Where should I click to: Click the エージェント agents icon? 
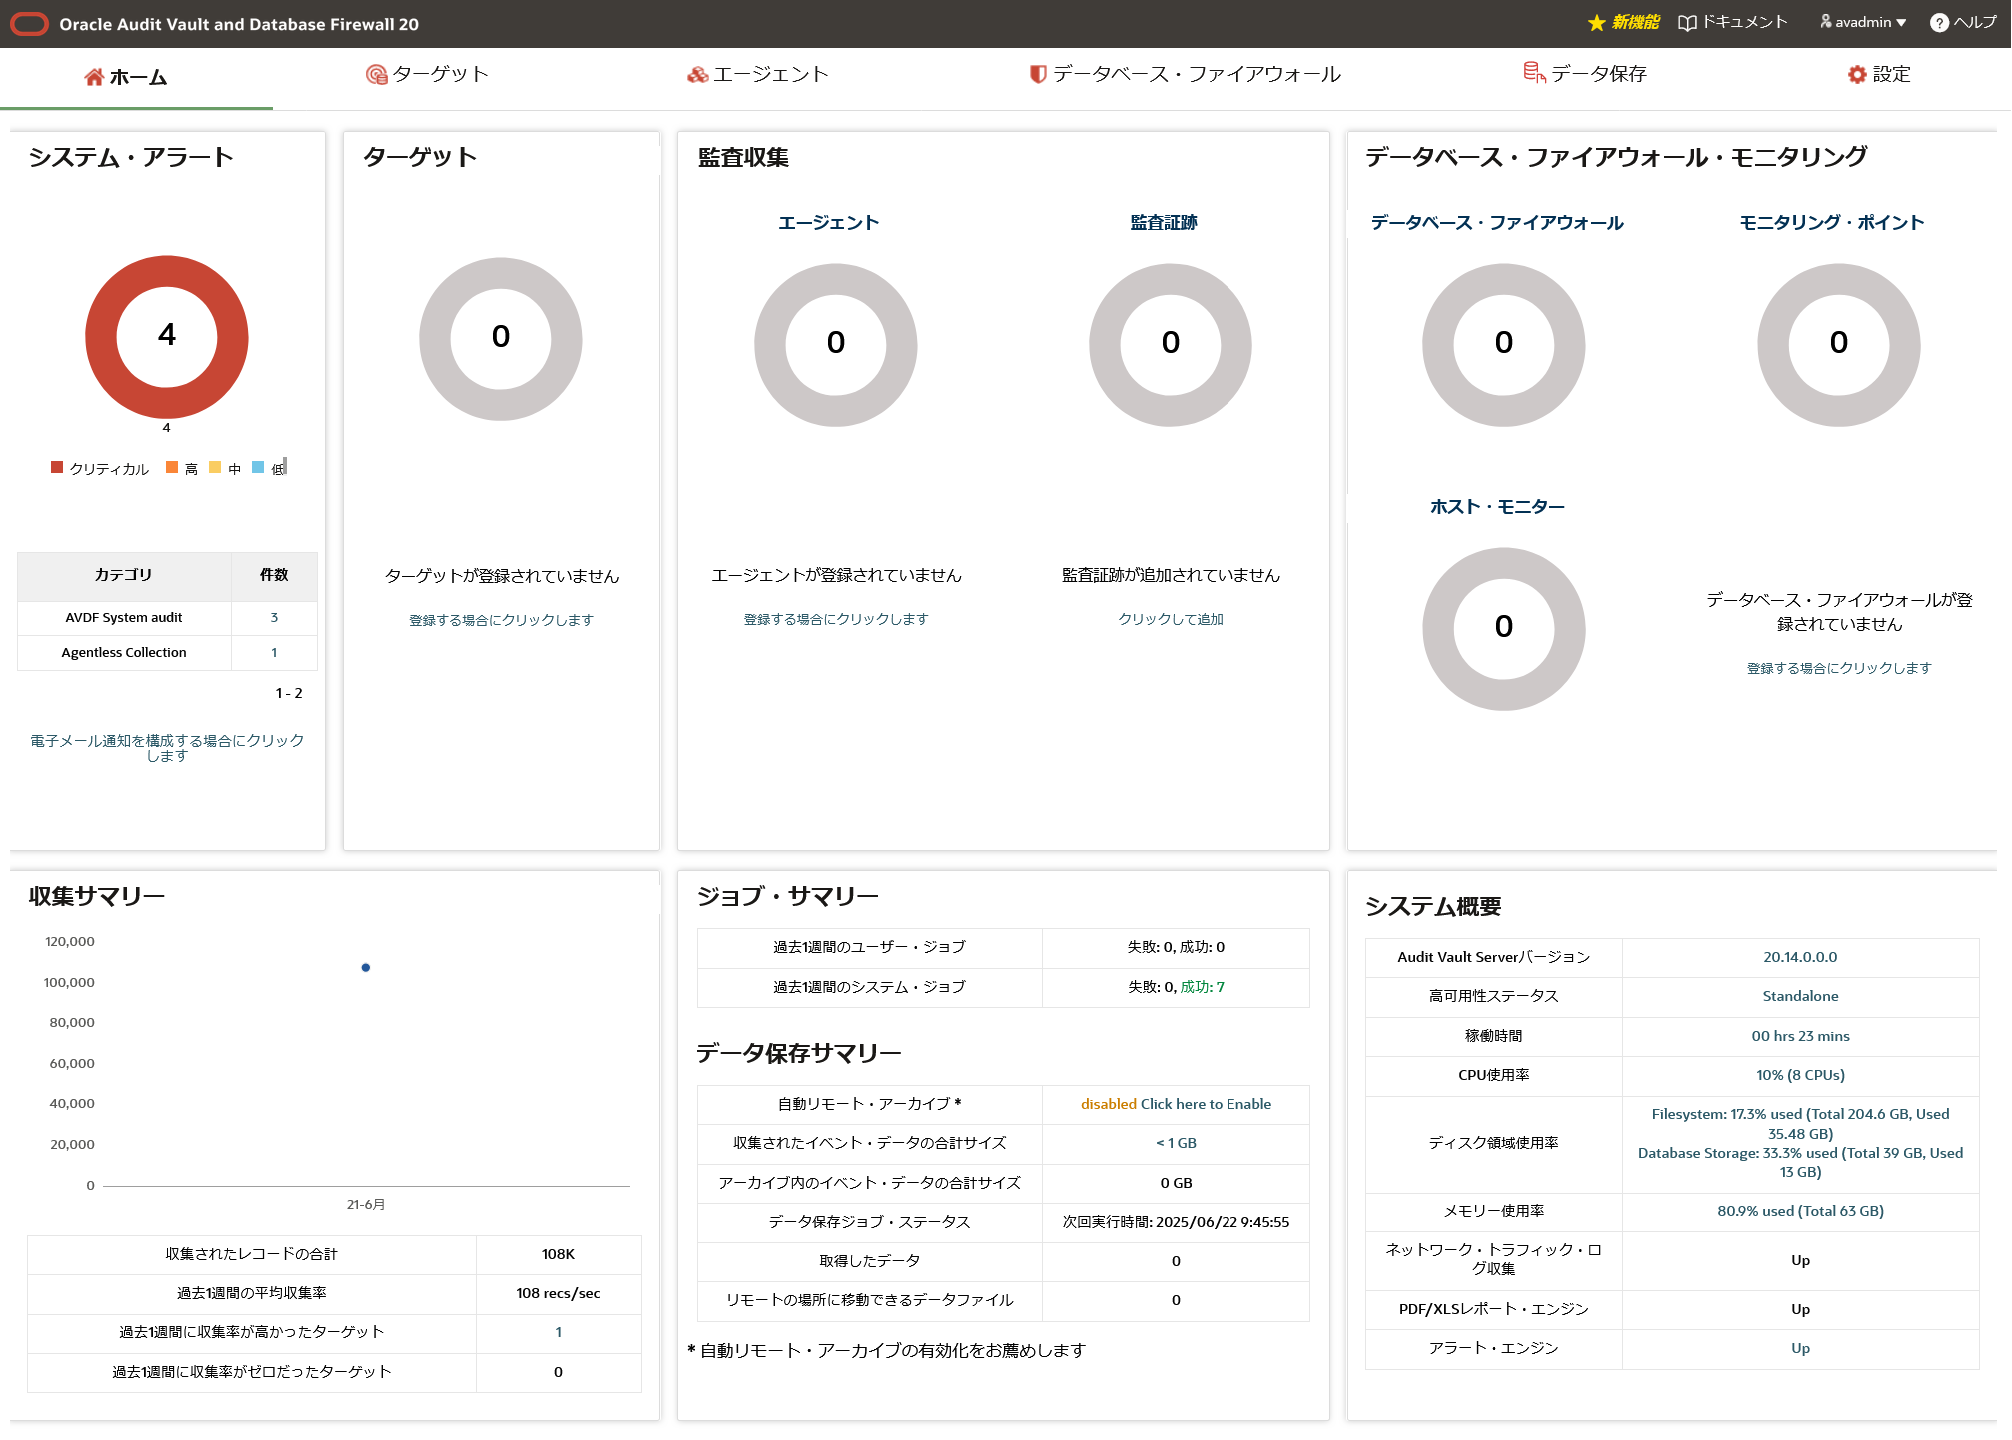tap(697, 75)
